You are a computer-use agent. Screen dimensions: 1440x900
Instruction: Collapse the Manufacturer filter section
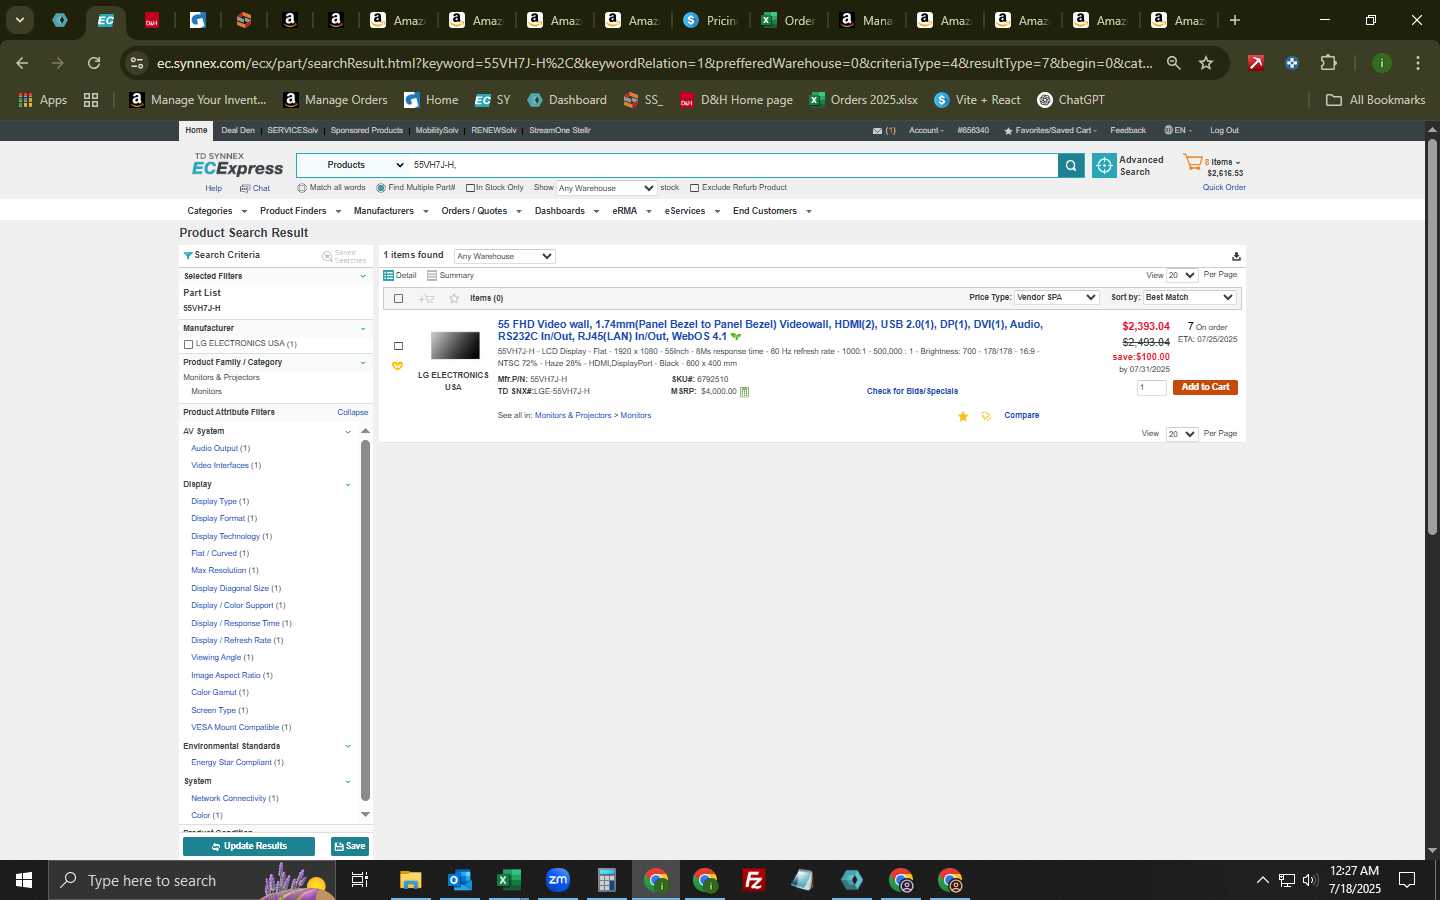click(x=363, y=329)
